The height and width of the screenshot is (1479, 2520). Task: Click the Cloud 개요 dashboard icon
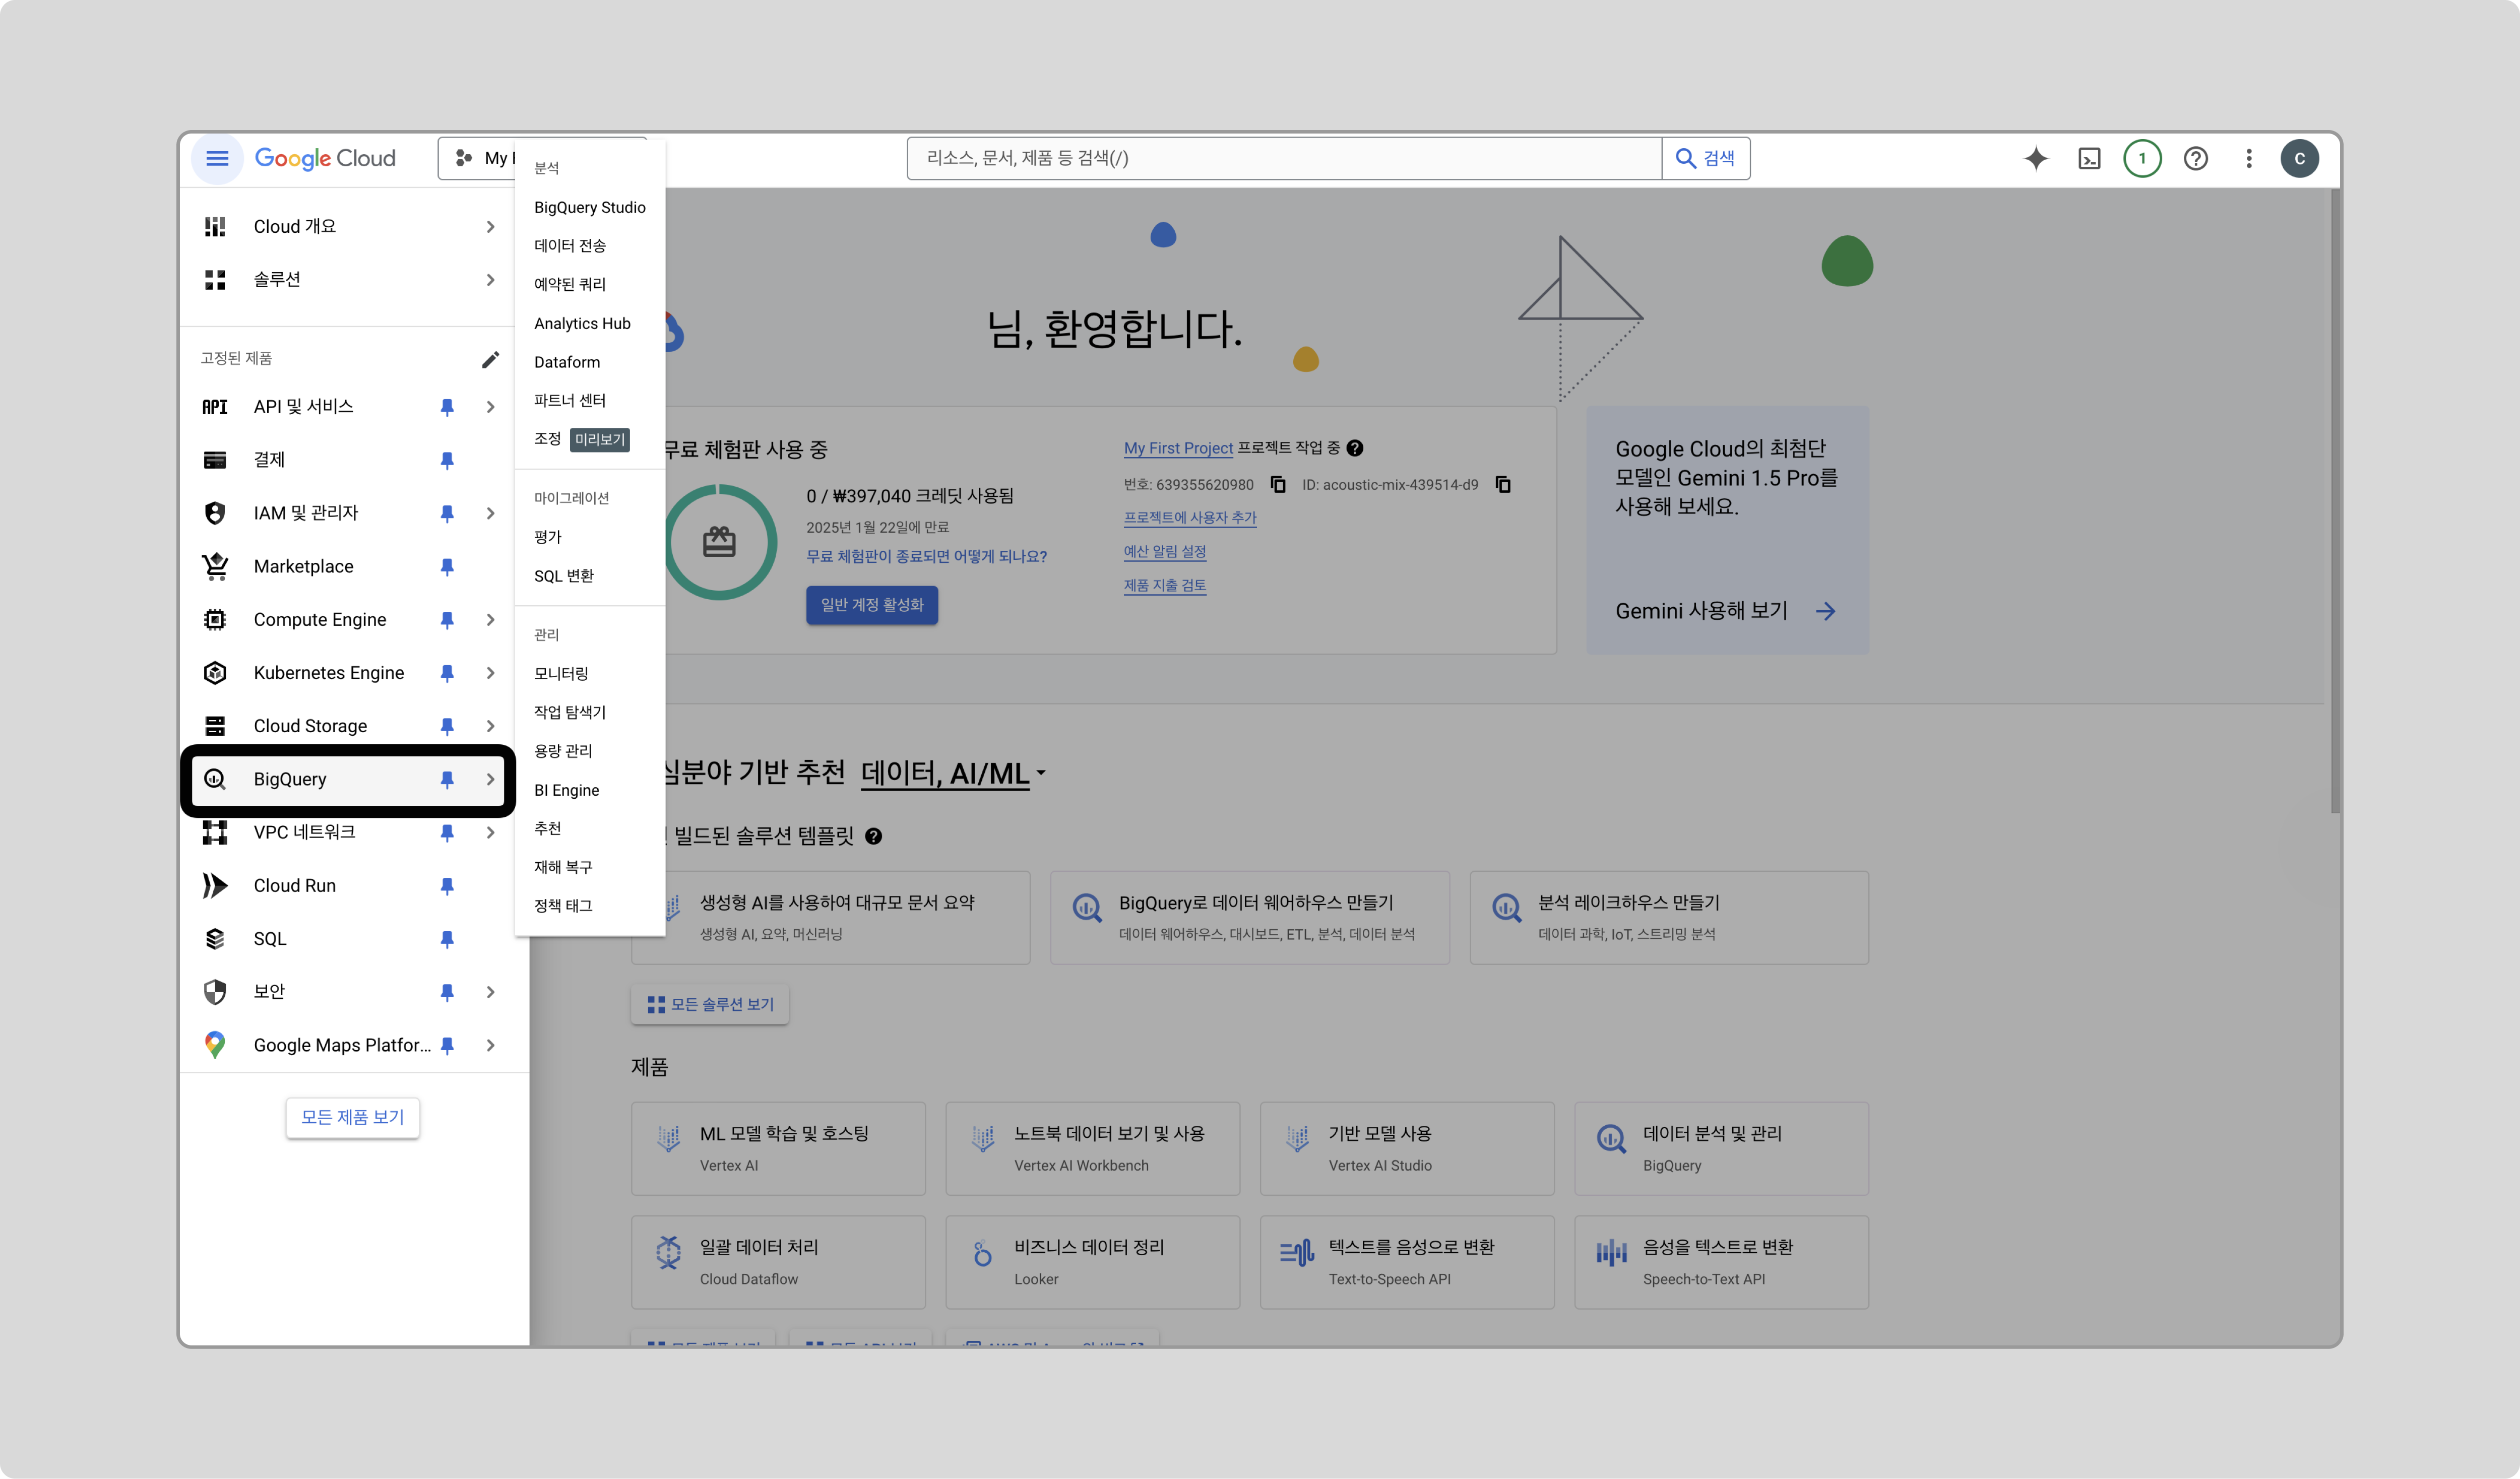tap(215, 226)
